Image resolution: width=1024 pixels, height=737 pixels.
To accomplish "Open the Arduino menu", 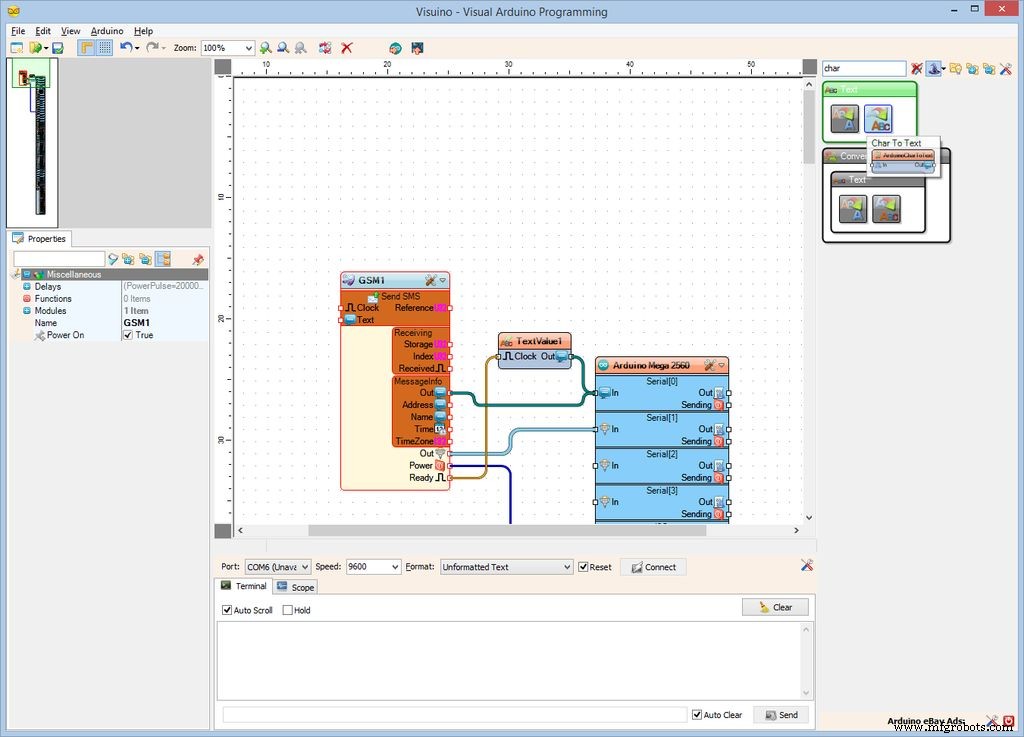I will coord(107,31).
